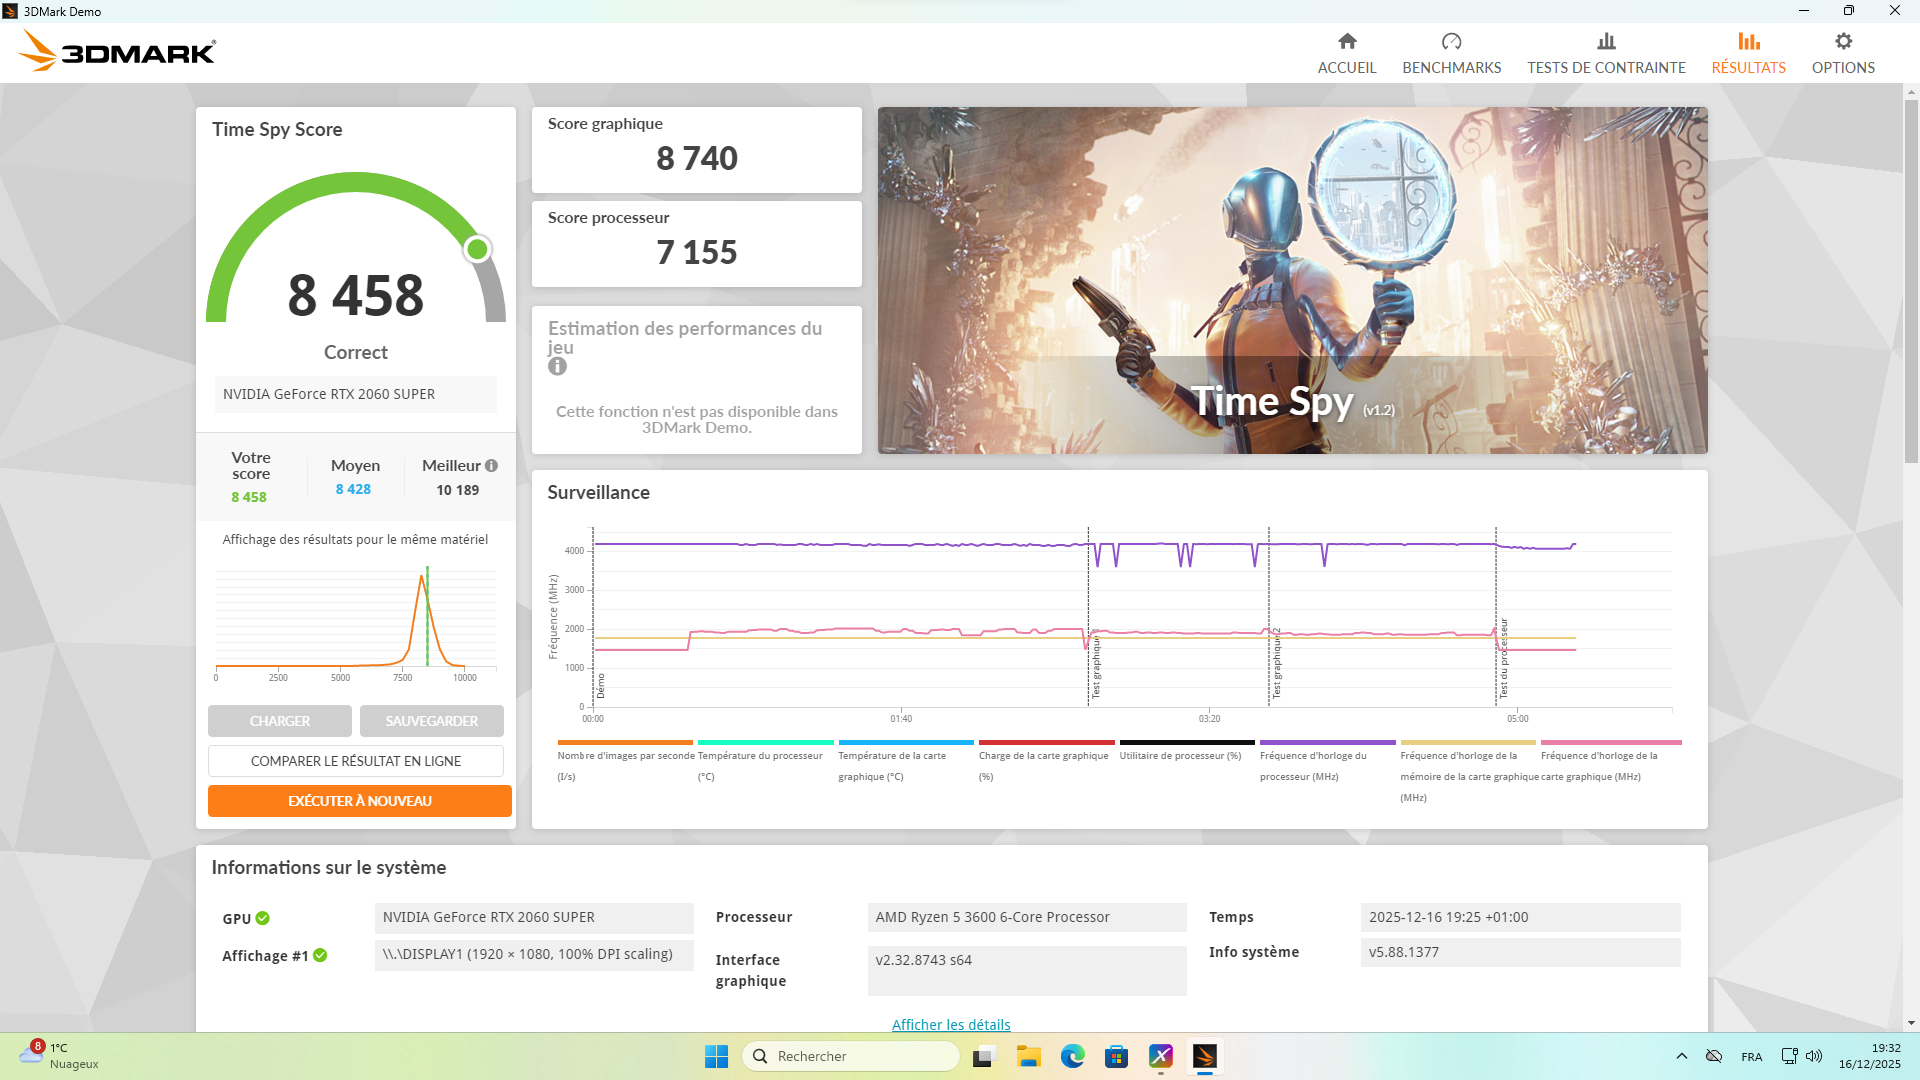Open Benchmarks gauge icon
The width and height of the screenshot is (1920, 1080).
pos(1451,42)
